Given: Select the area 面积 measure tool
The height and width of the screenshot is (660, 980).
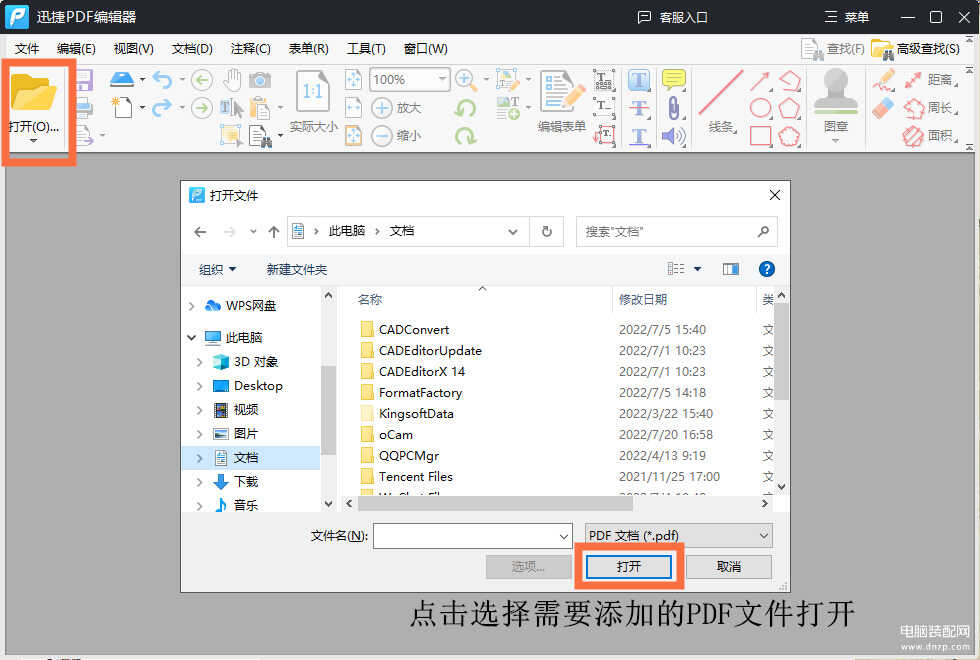Looking at the screenshot, I should click(x=931, y=136).
